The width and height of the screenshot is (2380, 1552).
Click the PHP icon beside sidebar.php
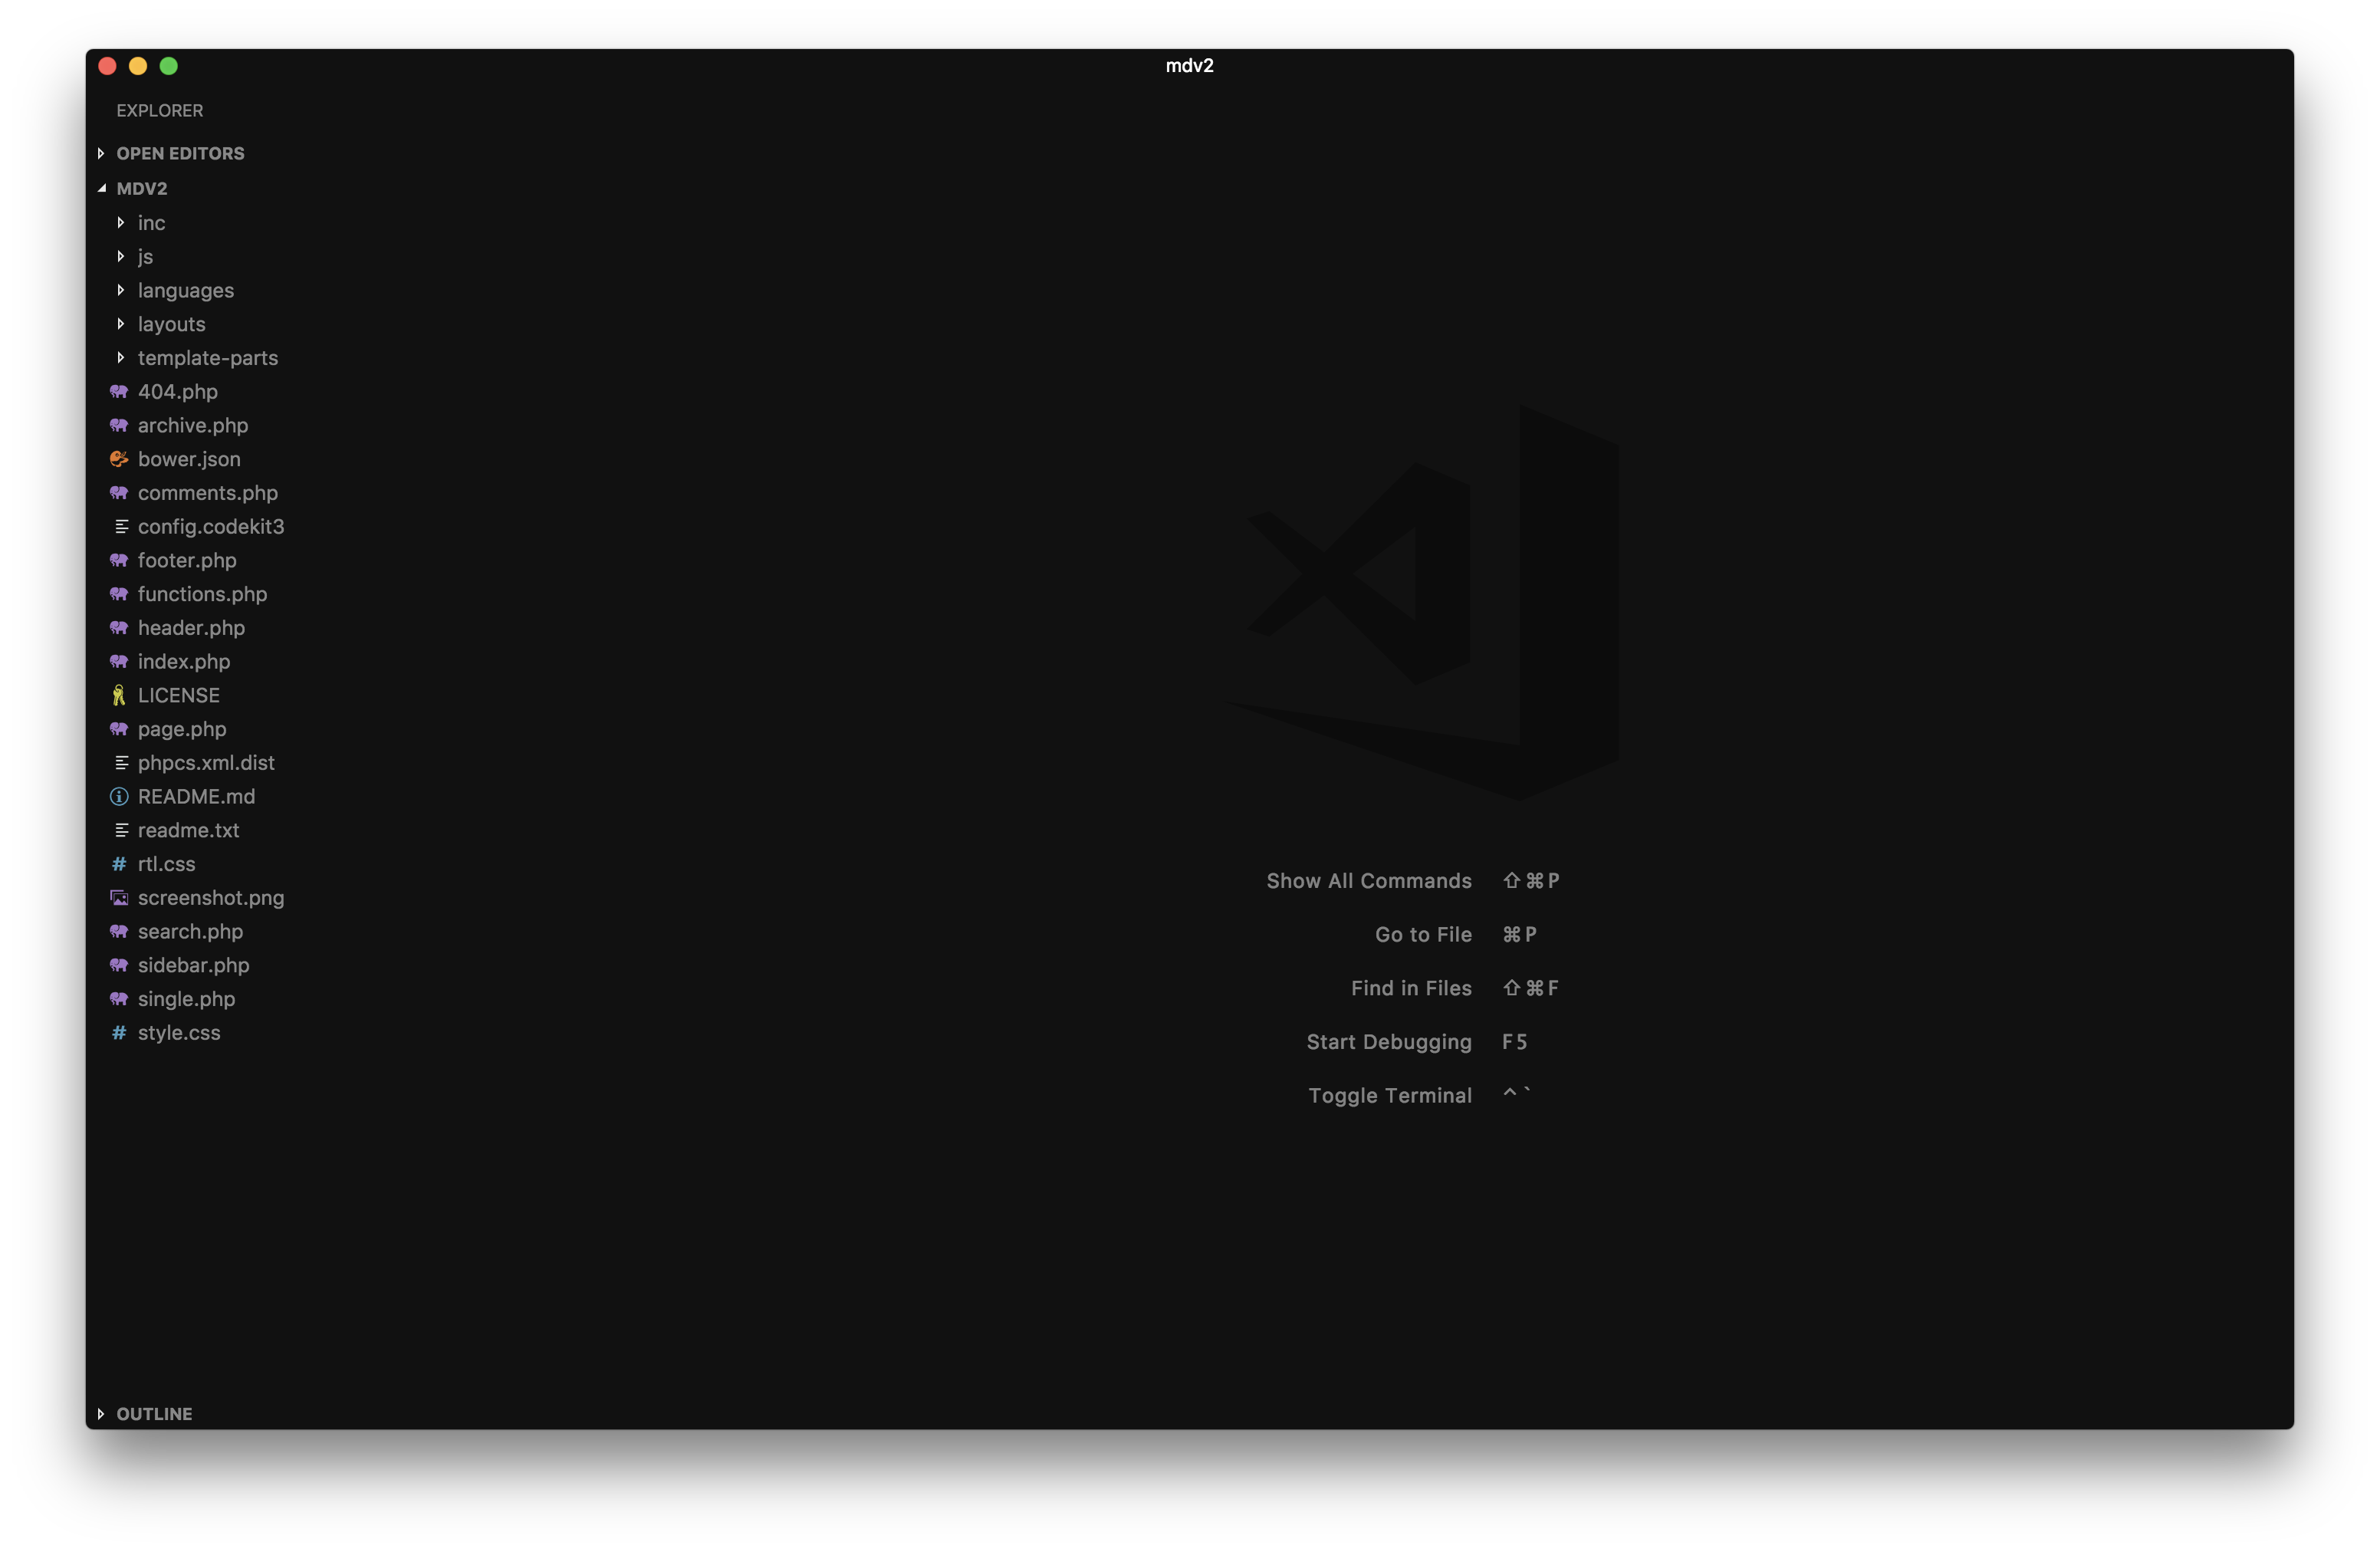click(119, 966)
